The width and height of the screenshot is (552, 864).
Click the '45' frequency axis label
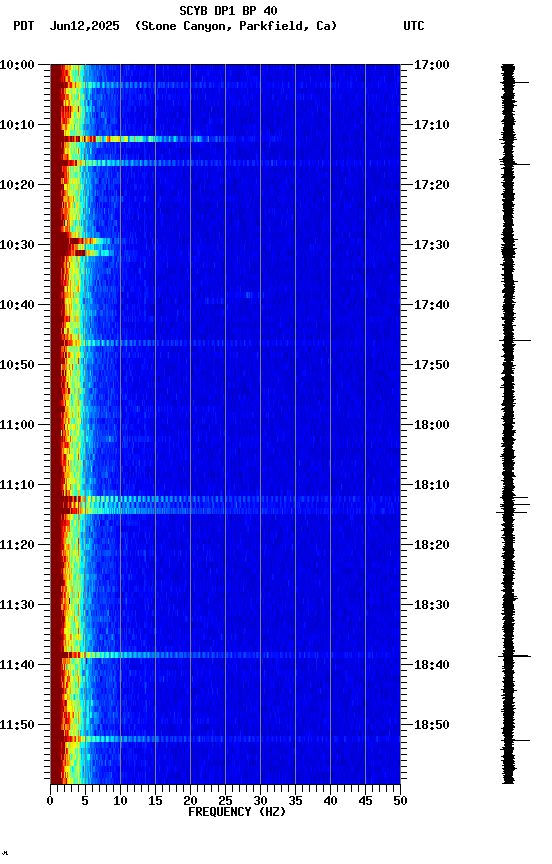(365, 801)
